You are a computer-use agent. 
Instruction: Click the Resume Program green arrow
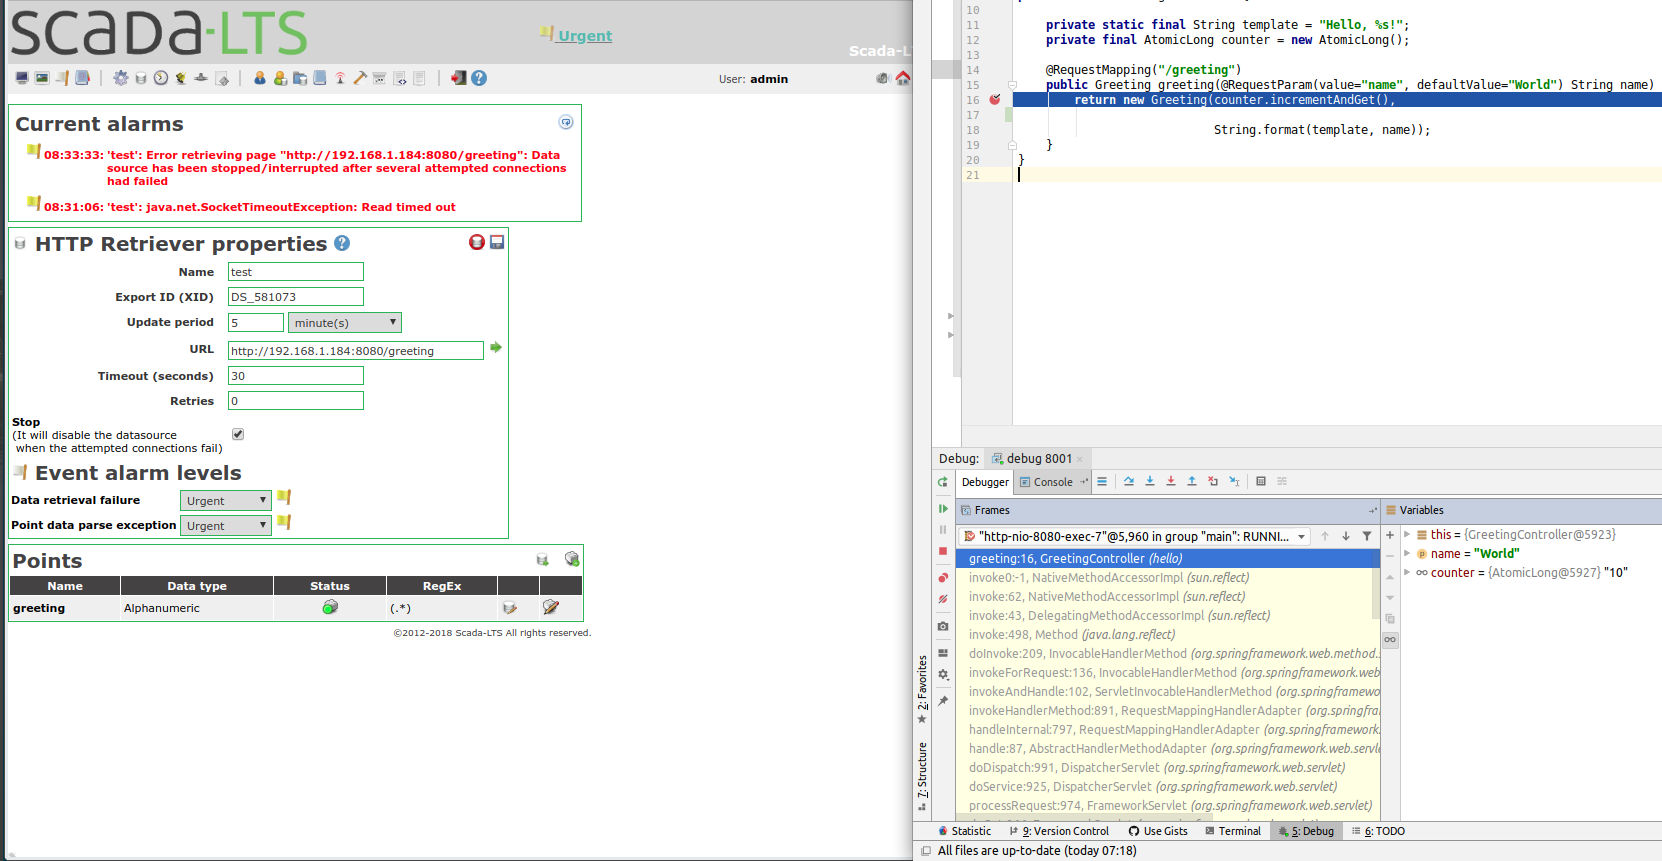tap(943, 509)
